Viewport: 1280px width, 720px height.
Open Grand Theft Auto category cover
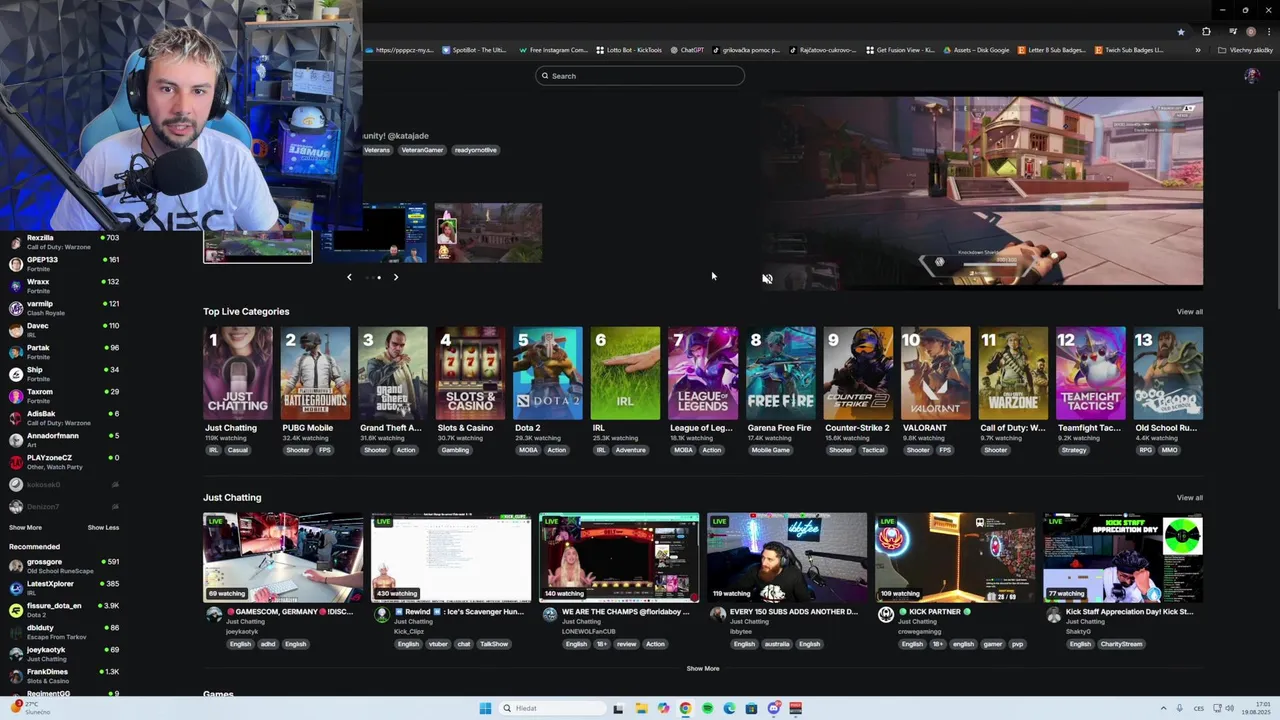[393, 373]
